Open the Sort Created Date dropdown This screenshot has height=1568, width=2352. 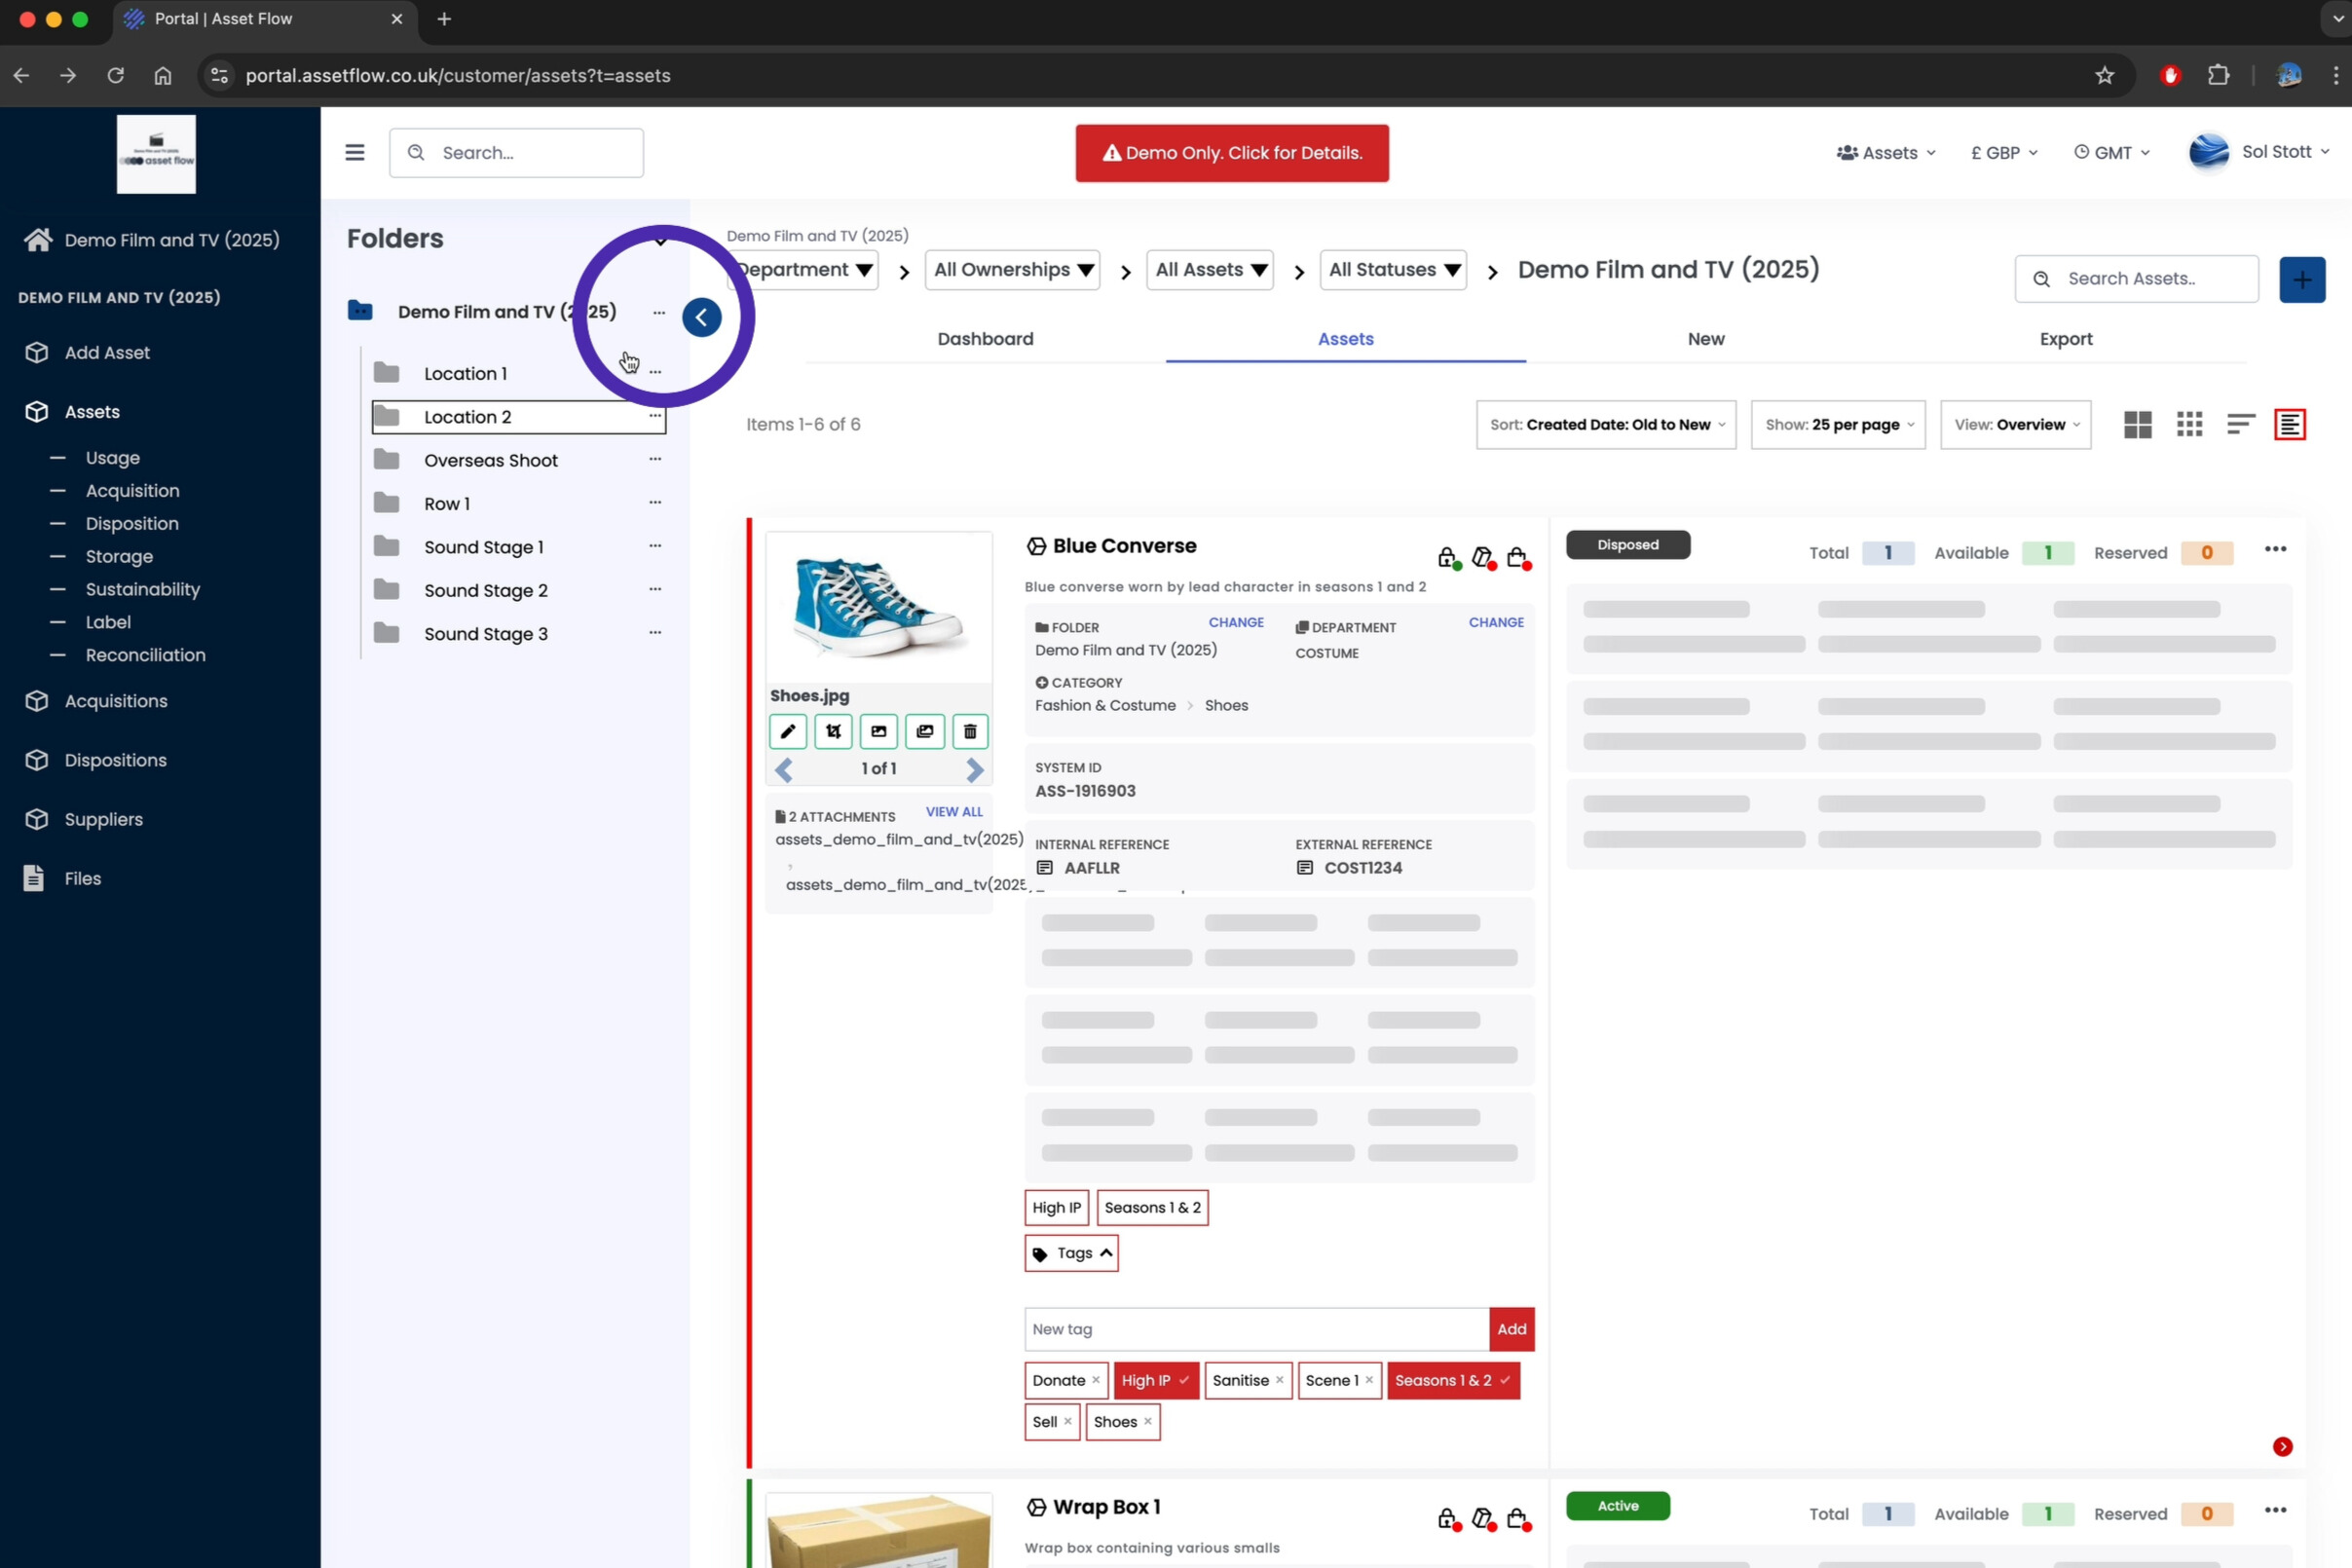click(x=1605, y=425)
